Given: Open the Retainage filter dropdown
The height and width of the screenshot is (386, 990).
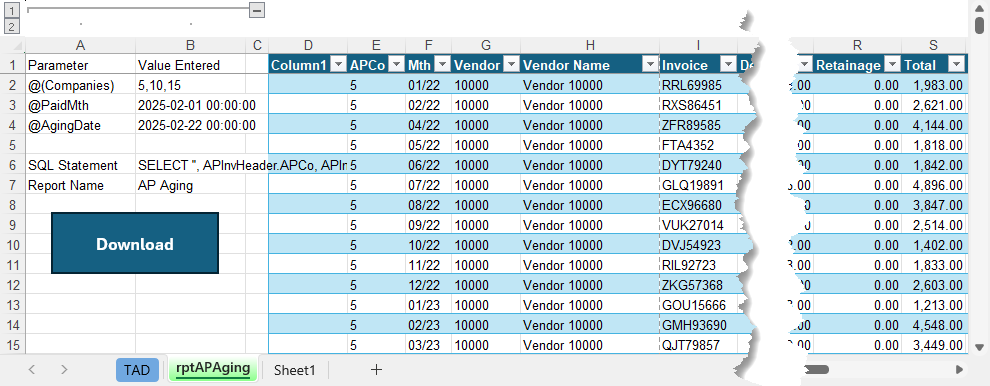Looking at the screenshot, I should tap(892, 64).
